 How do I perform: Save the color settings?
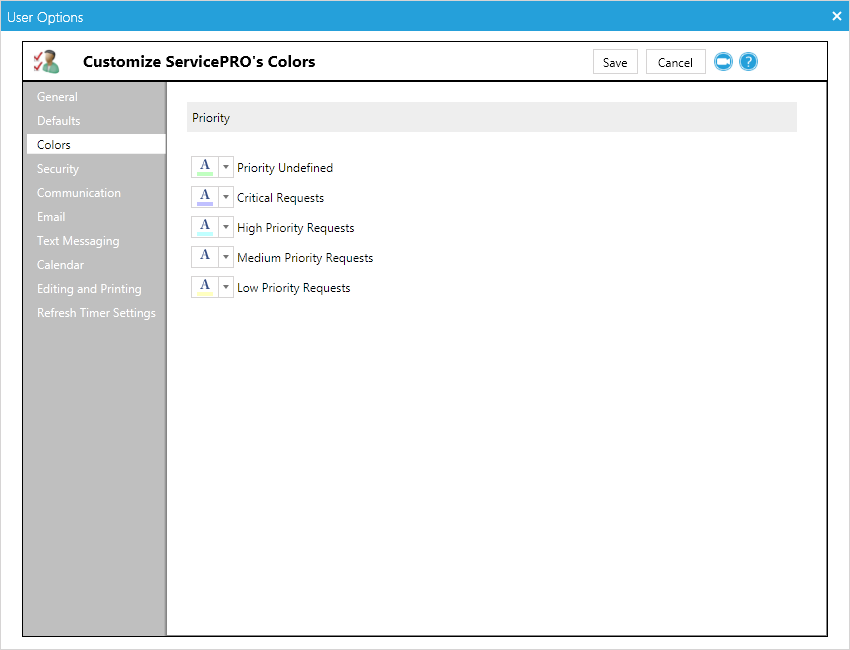[x=615, y=62]
